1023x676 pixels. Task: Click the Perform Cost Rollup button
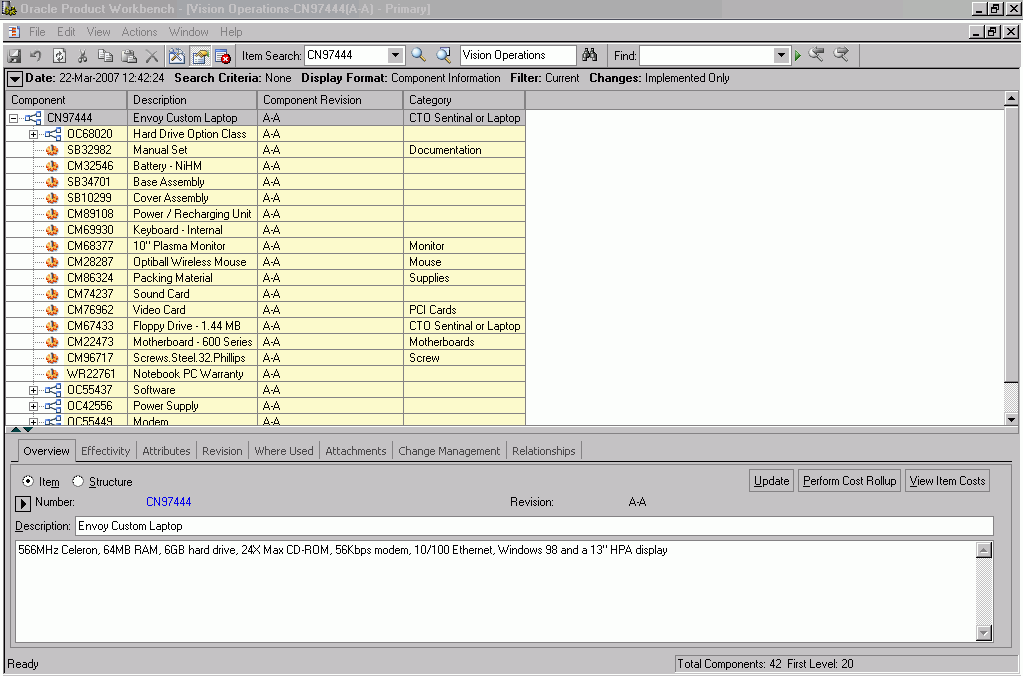[849, 481]
